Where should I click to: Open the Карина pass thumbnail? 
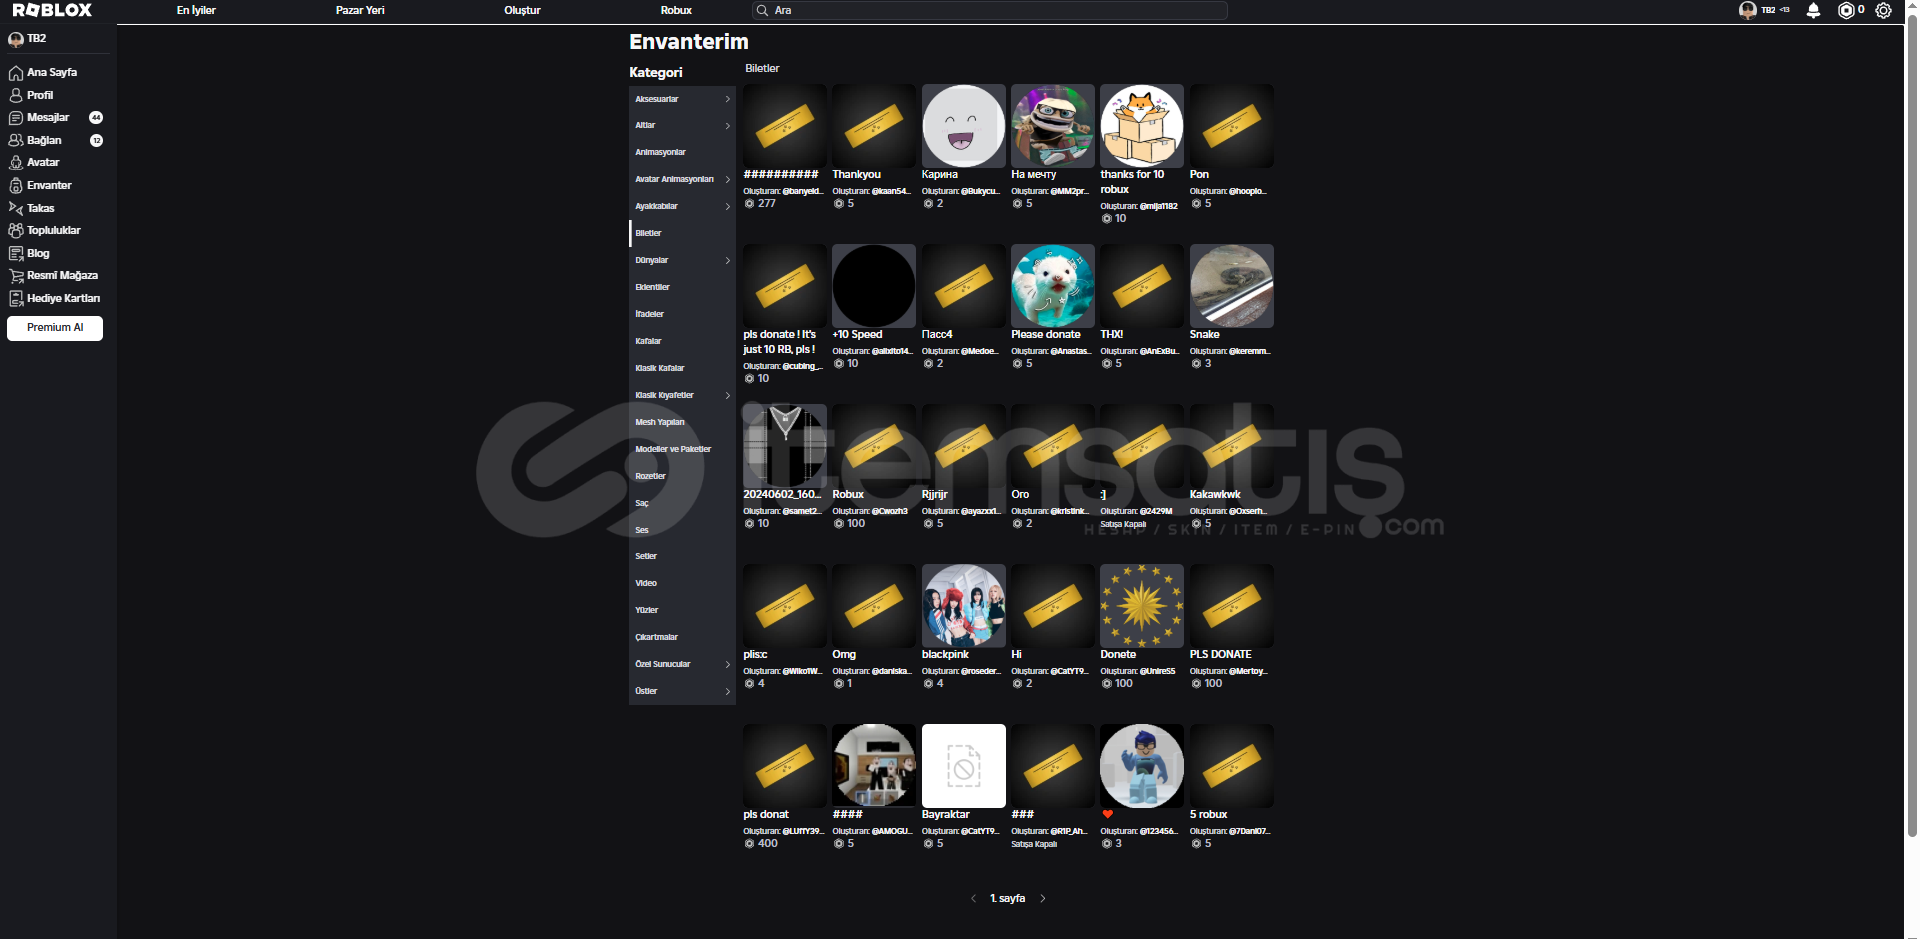tap(963, 126)
